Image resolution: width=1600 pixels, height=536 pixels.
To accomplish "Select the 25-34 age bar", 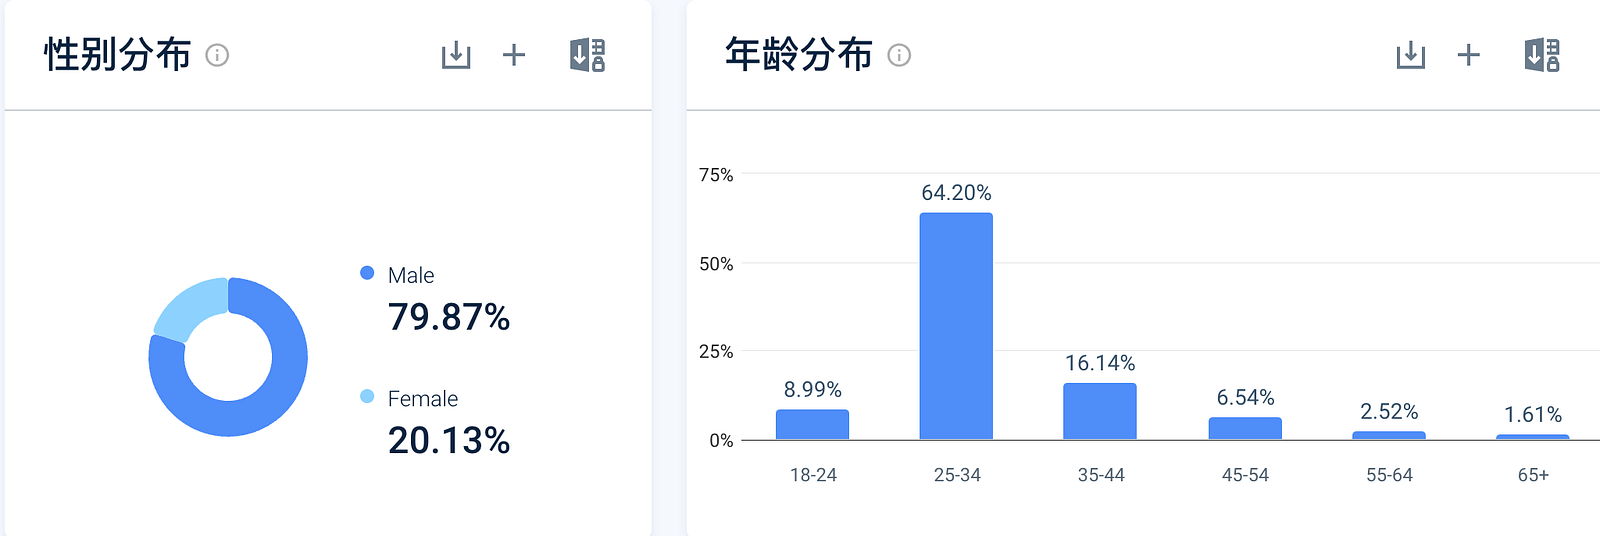I will coord(956,326).
